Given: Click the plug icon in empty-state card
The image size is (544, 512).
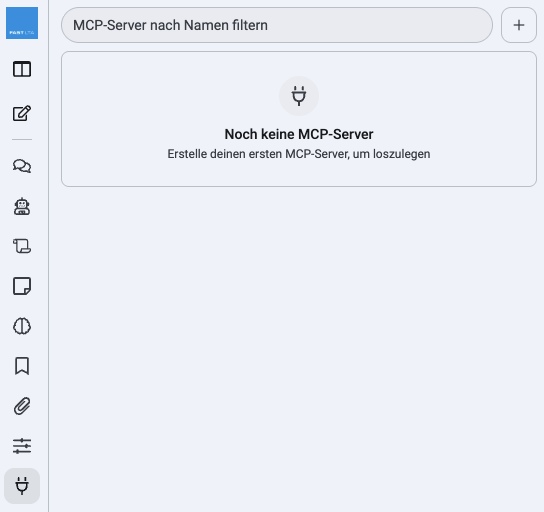Looking at the screenshot, I should pos(299,96).
